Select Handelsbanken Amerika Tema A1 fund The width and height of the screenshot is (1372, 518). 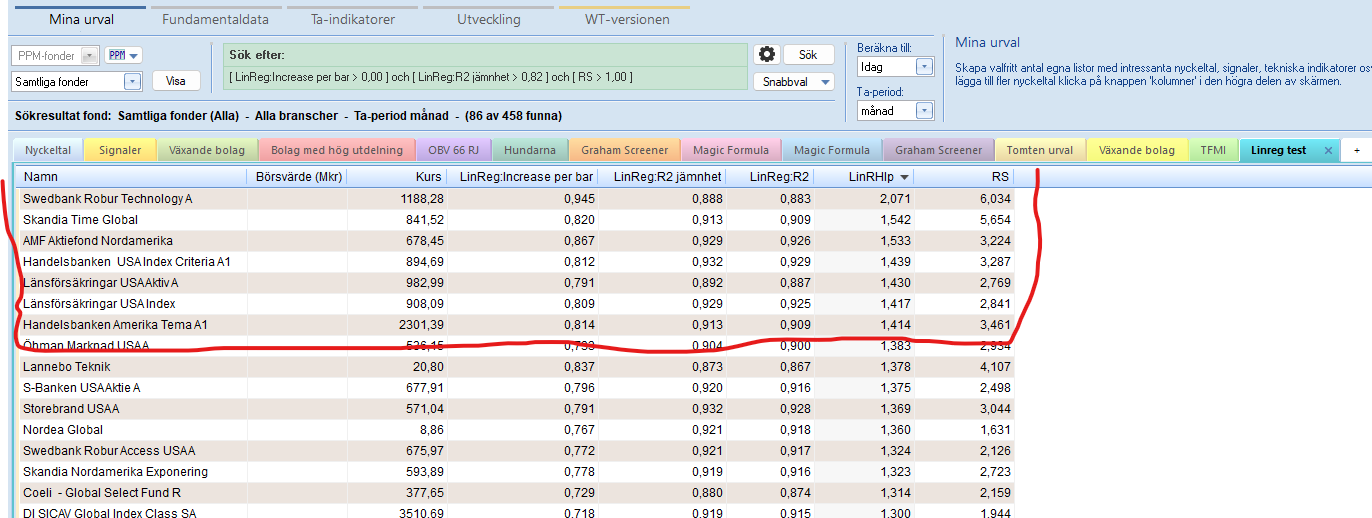(516, 325)
